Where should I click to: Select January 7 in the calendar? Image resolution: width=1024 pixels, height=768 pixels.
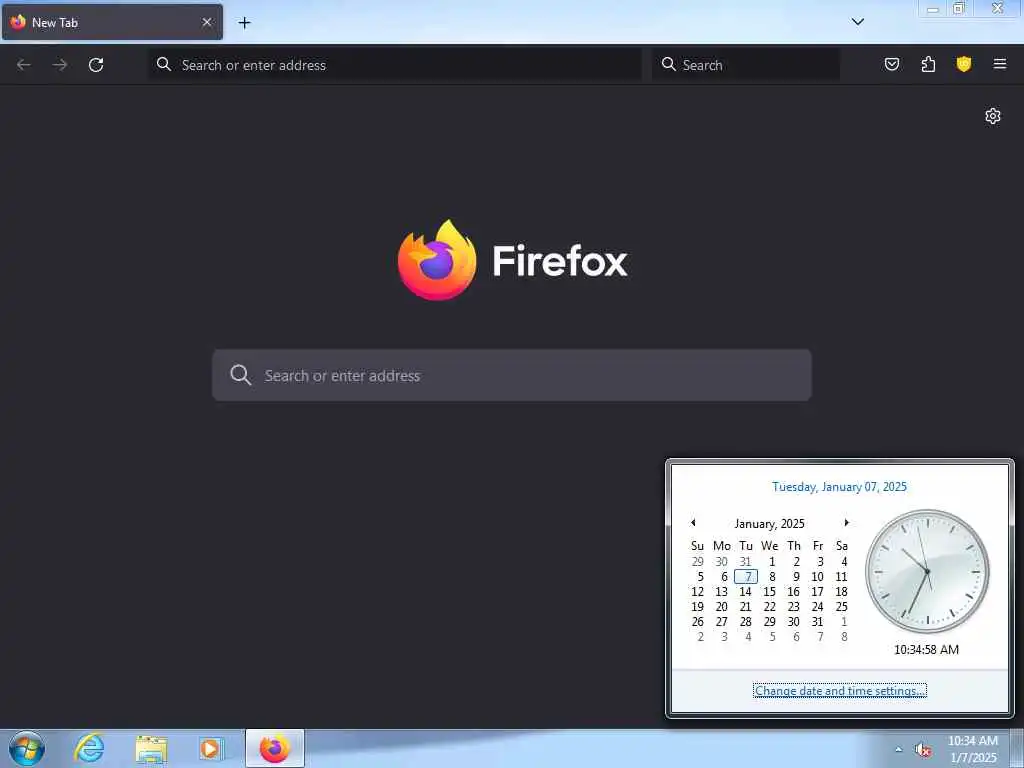(x=746, y=577)
